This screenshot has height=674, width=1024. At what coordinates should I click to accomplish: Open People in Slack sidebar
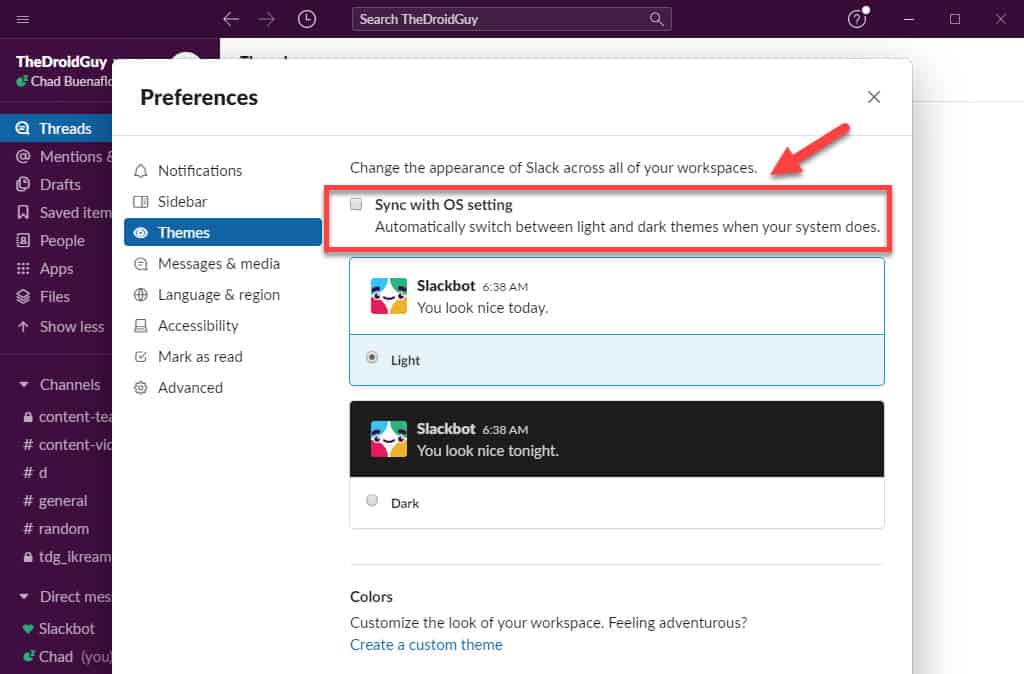tap(56, 241)
